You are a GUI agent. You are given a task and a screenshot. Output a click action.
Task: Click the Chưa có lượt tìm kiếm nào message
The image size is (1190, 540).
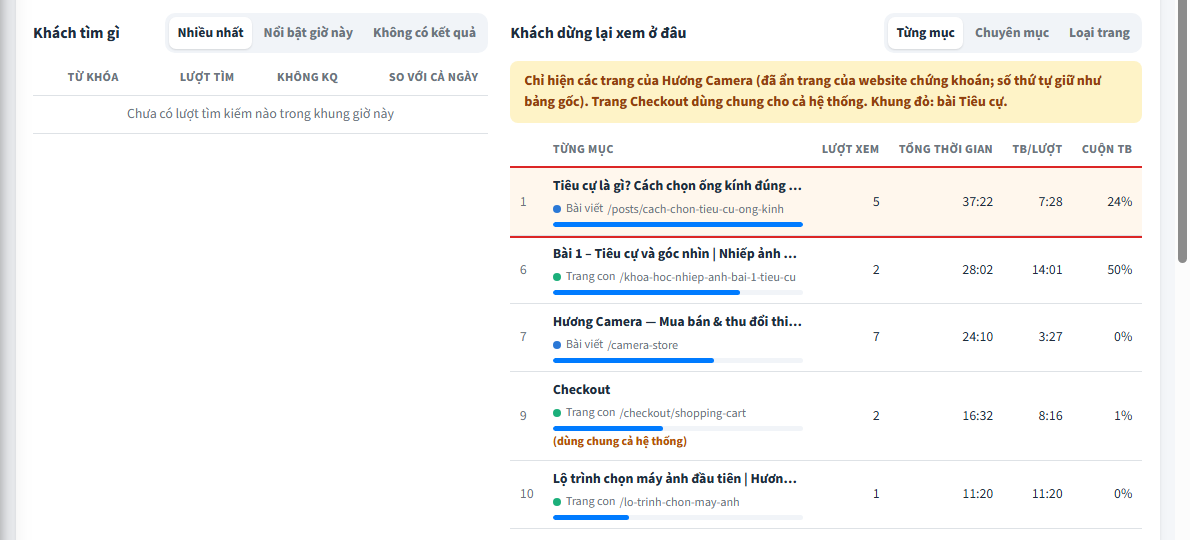pyautogui.click(x=260, y=115)
